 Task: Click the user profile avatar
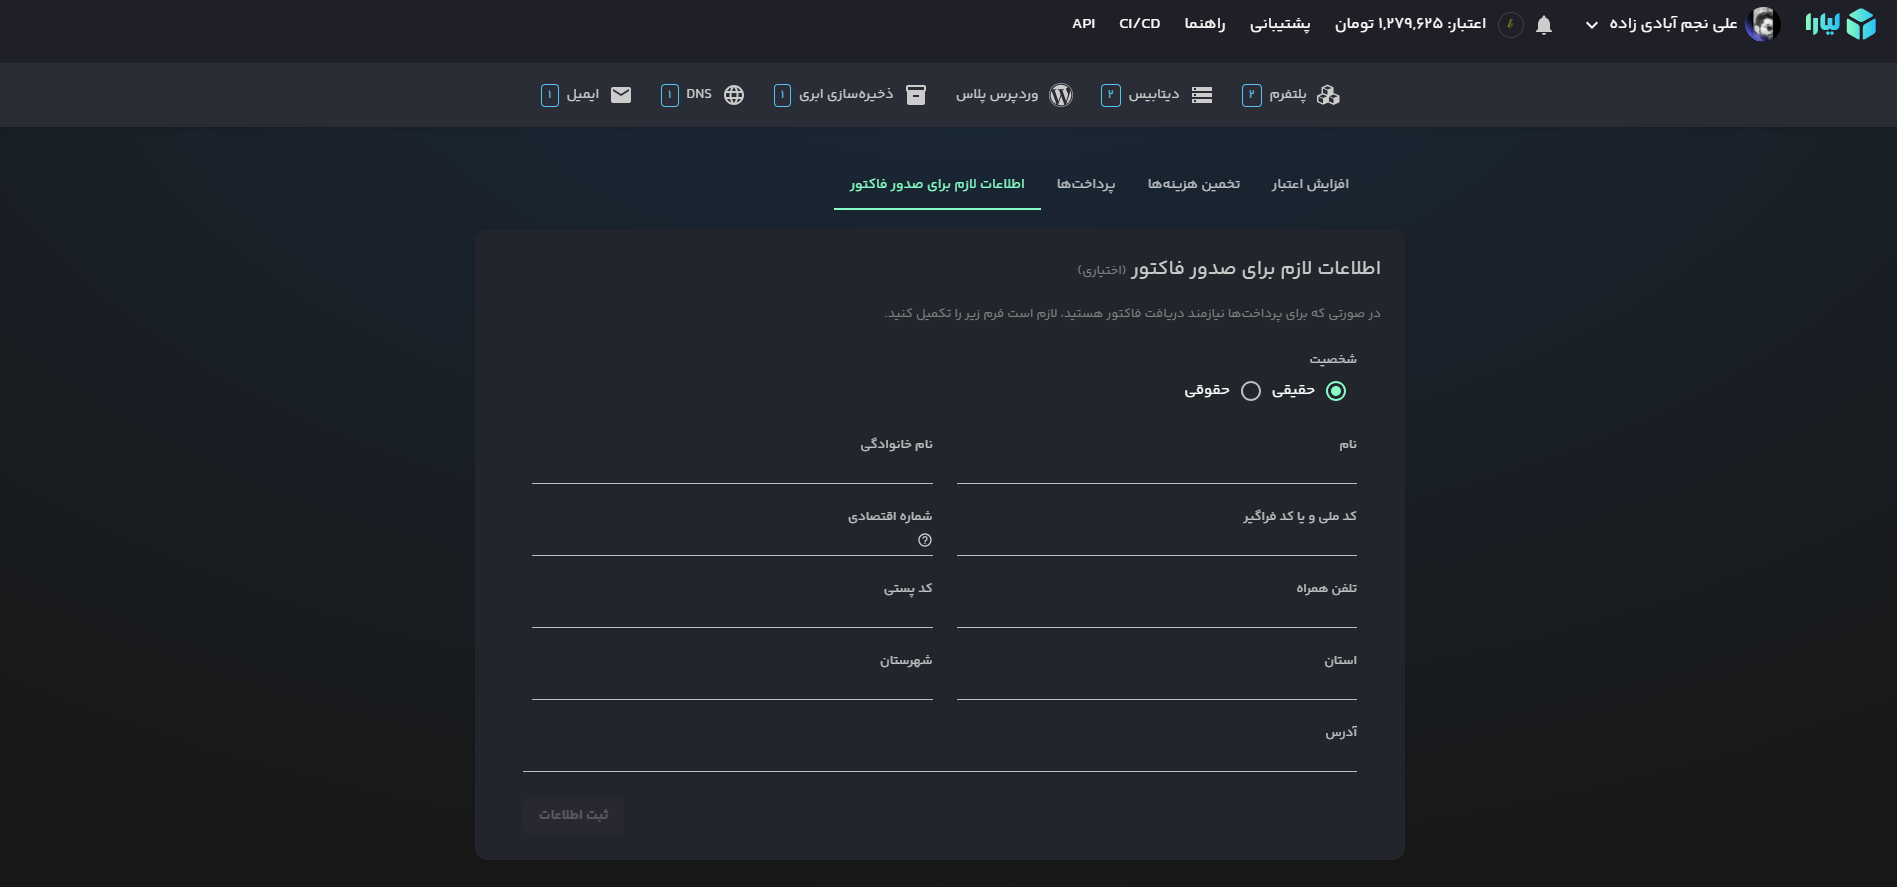click(x=1762, y=24)
